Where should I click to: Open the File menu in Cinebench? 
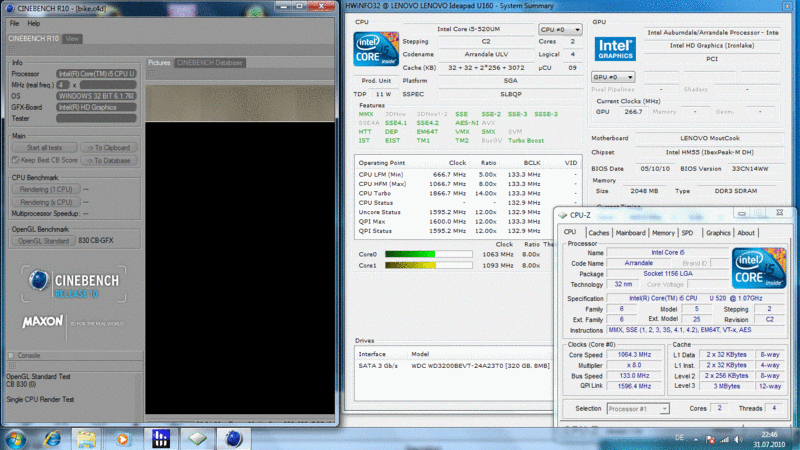pos(14,23)
